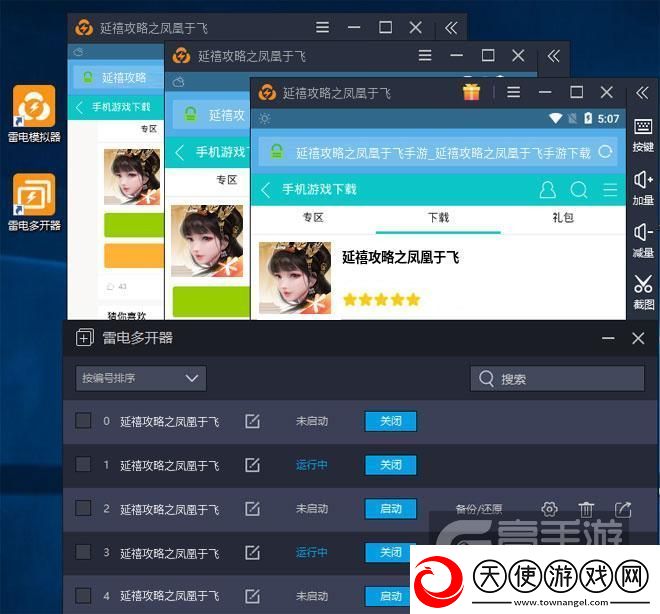Screen dimensions: 660x614
Task: Click the green button in rearmost emulator window
Action: click(134, 225)
